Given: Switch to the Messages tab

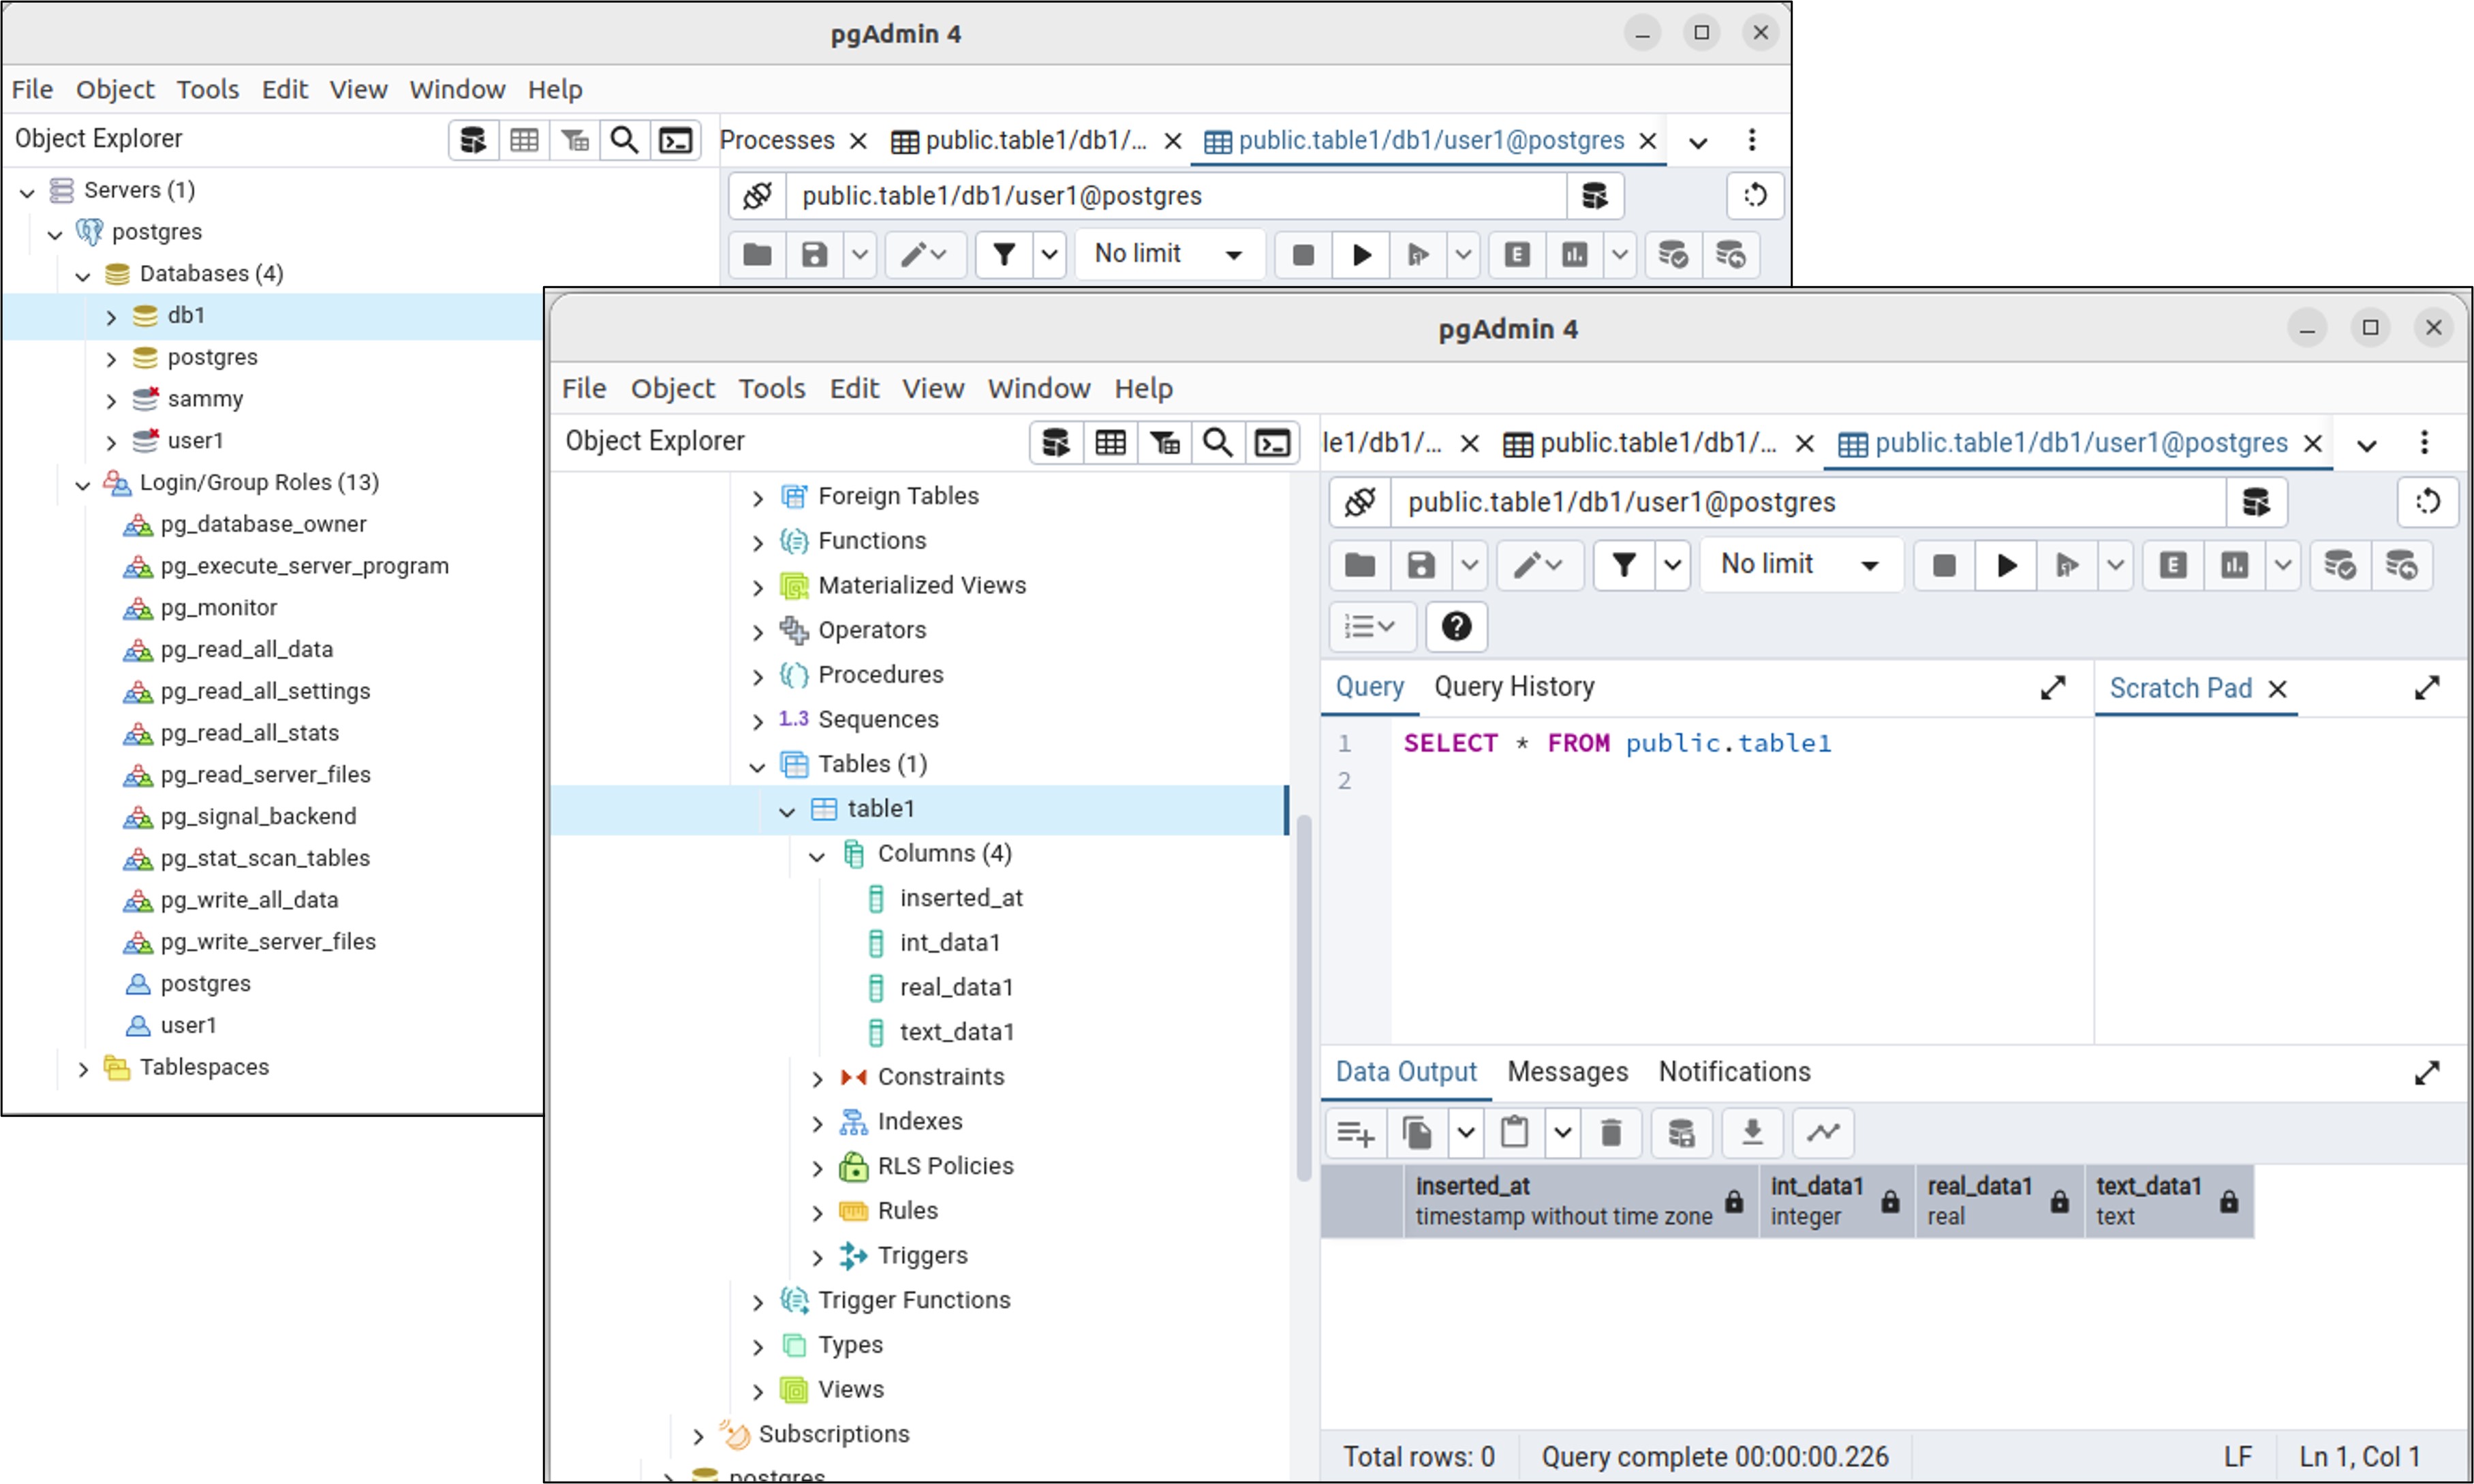Looking at the screenshot, I should pyautogui.click(x=1567, y=1072).
